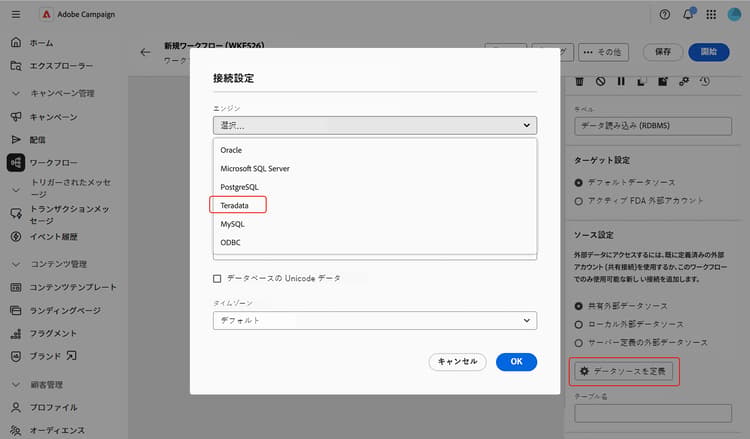Click the pause icon in the toolbar

coord(621,81)
